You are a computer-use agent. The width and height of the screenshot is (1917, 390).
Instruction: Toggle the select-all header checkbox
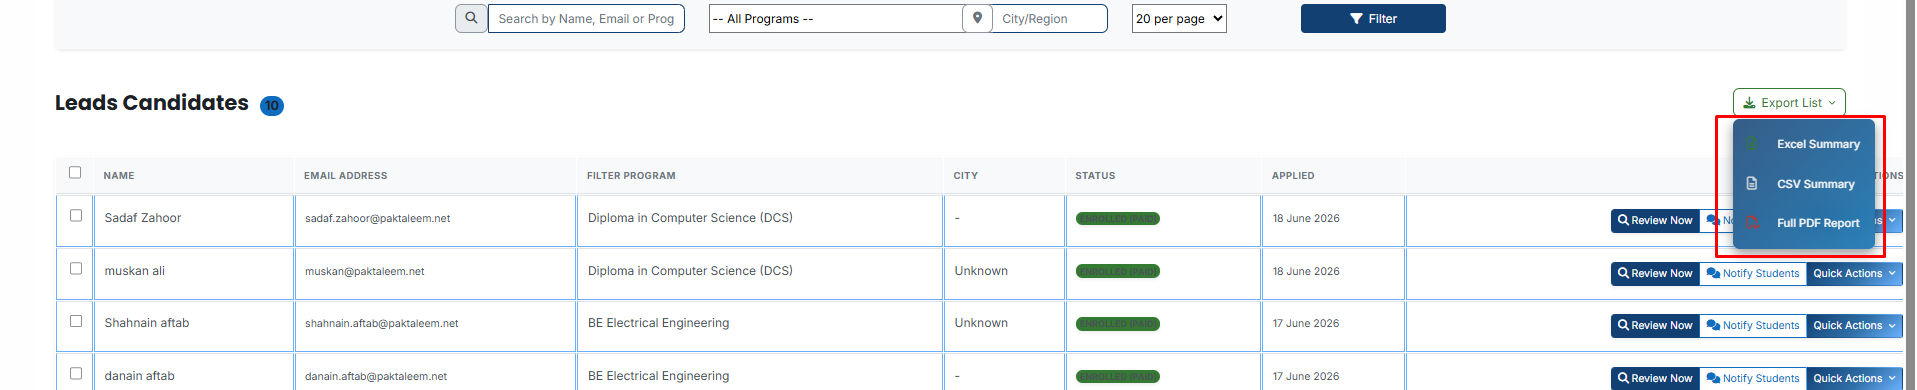point(75,172)
